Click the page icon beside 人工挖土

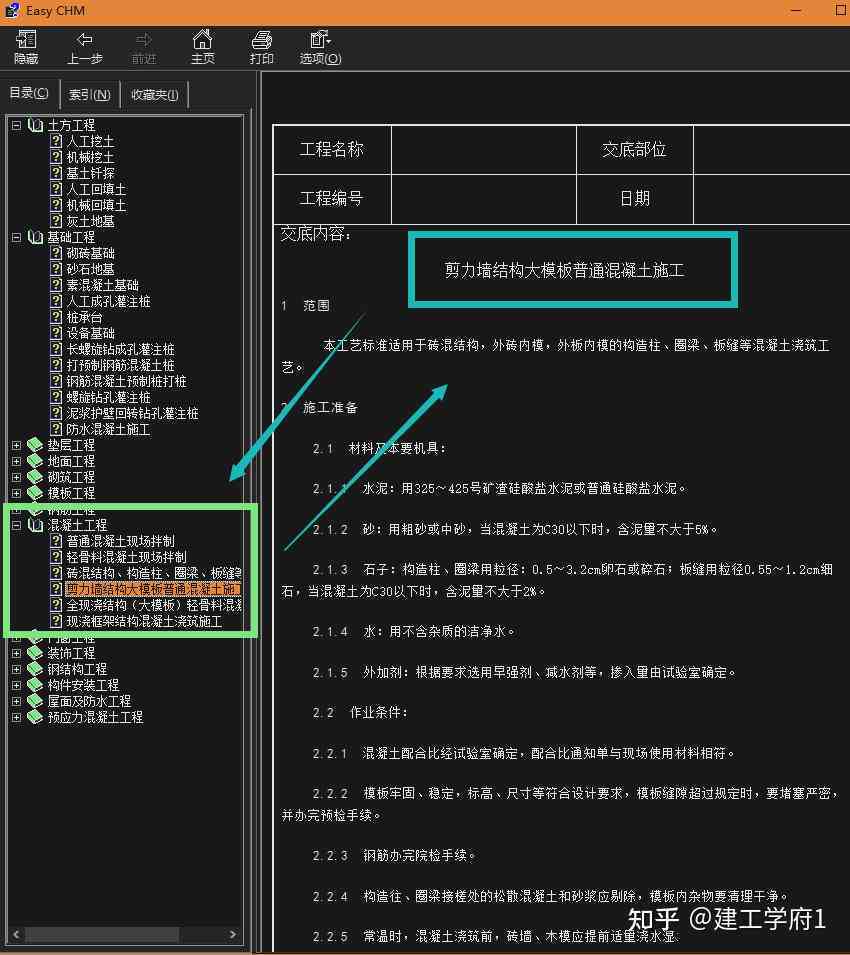[56, 141]
